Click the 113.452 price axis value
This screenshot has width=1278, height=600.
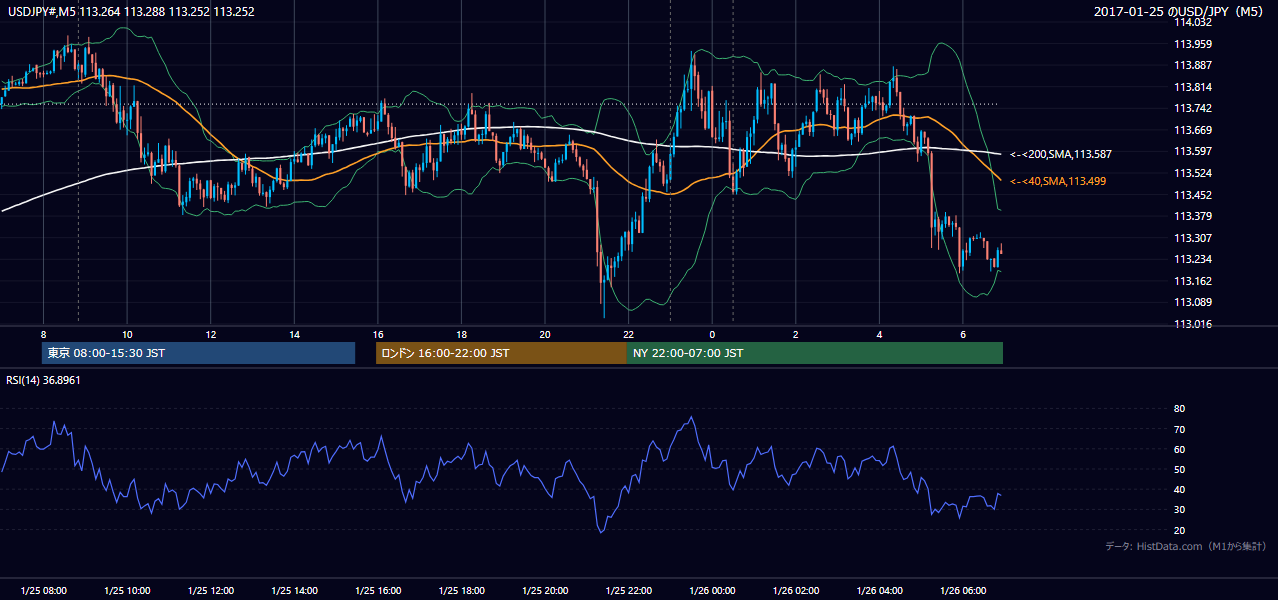[1193, 195]
